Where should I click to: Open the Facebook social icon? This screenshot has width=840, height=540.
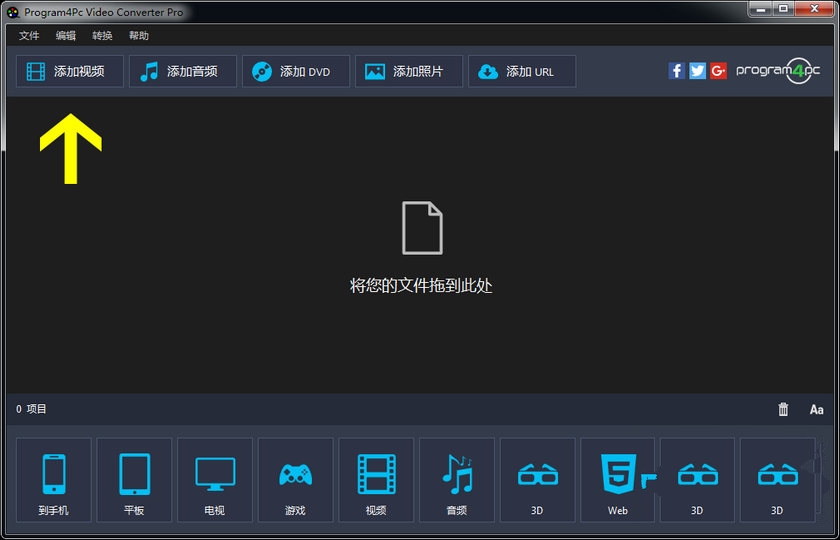[x=677, y=71]
